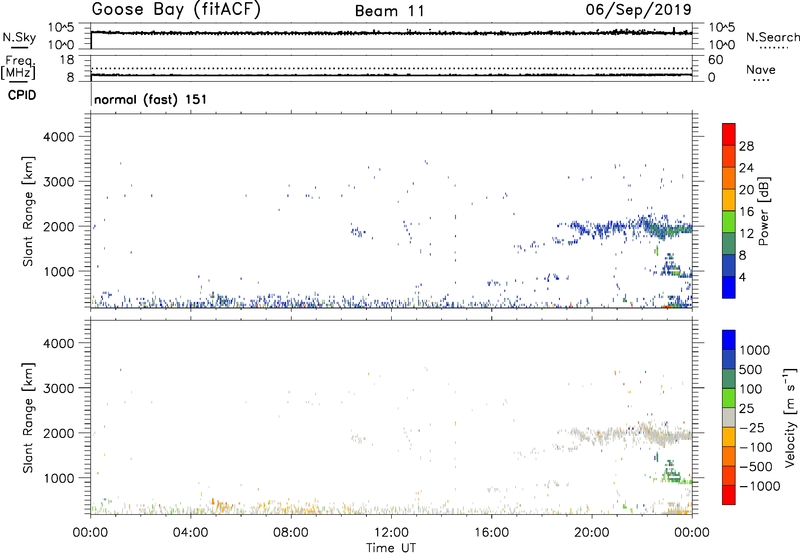This screenshot has width=800, height=554.
Task: Click the '60' Nave axis tick label
Action: (x=715, y=60)
